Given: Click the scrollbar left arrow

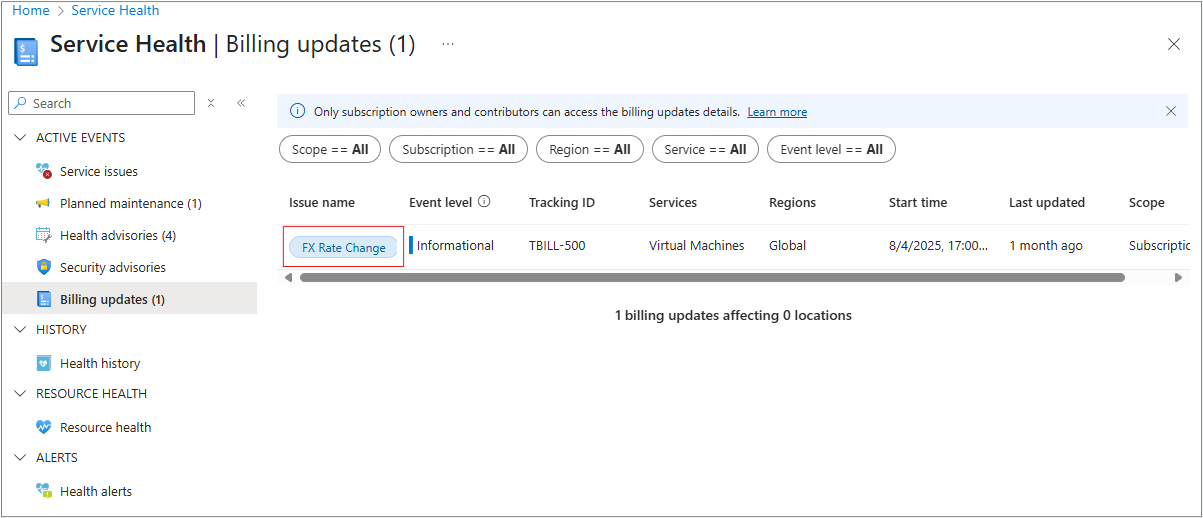Looking at the screenshot, I should point(289,278).
